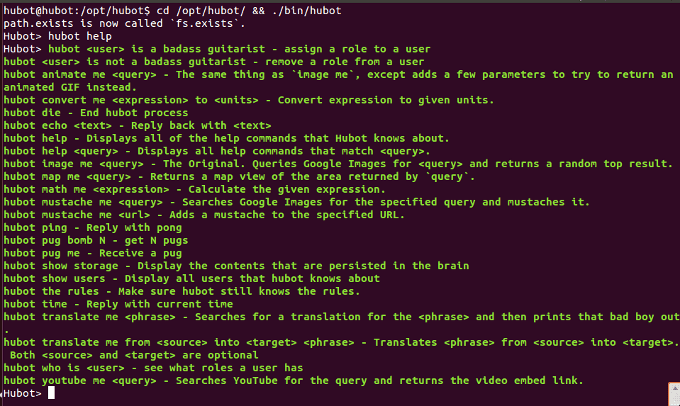Click the 'hubot help' command typed at the prompt

[80, 36]
